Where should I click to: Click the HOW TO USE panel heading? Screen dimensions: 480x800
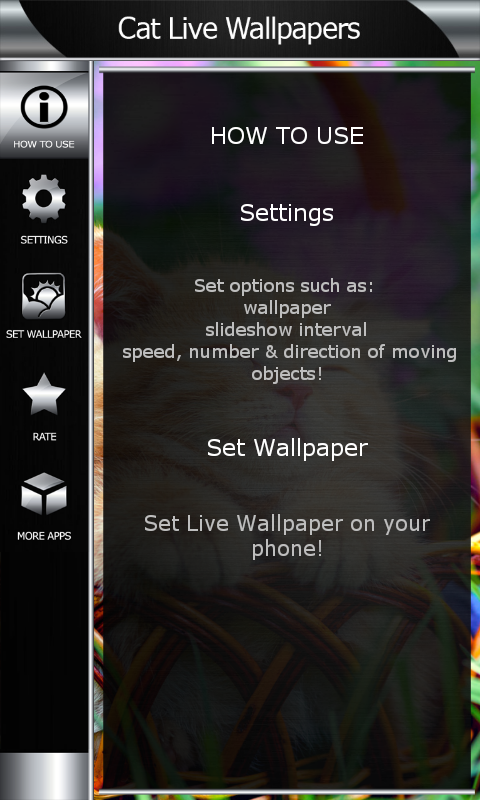point(287,136)
